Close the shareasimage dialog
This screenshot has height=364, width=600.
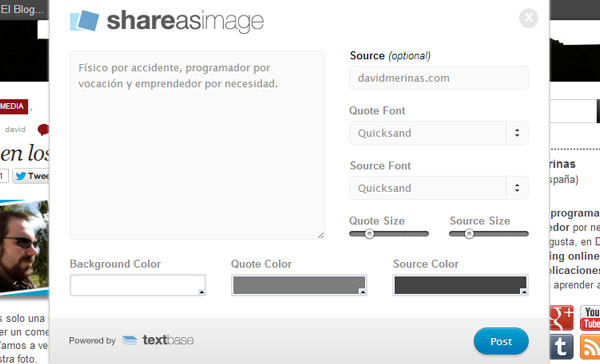(x=528, y=18)
